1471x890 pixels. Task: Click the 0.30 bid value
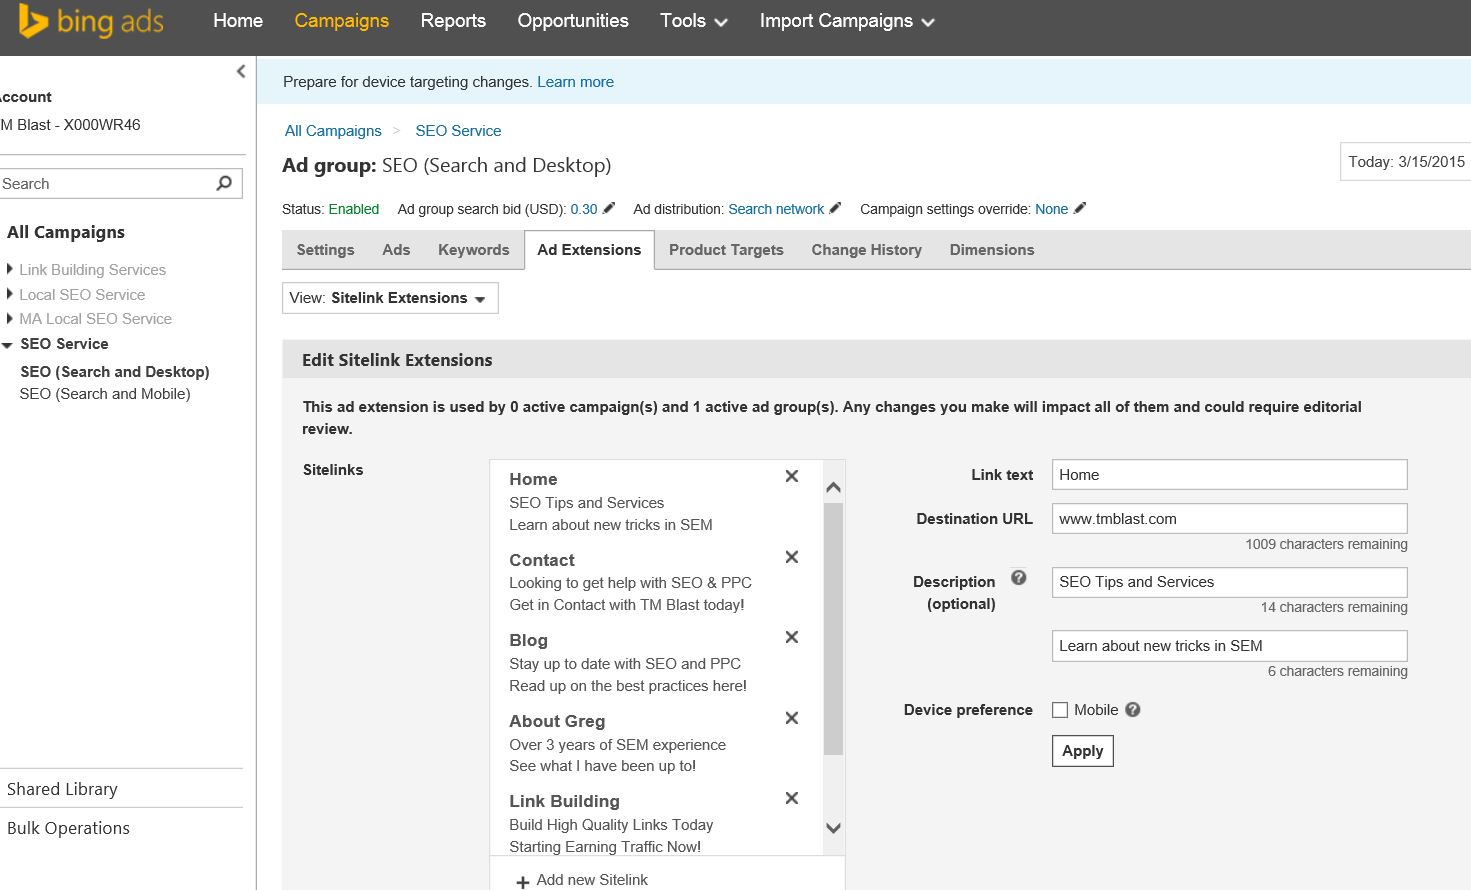click(584, 209)
